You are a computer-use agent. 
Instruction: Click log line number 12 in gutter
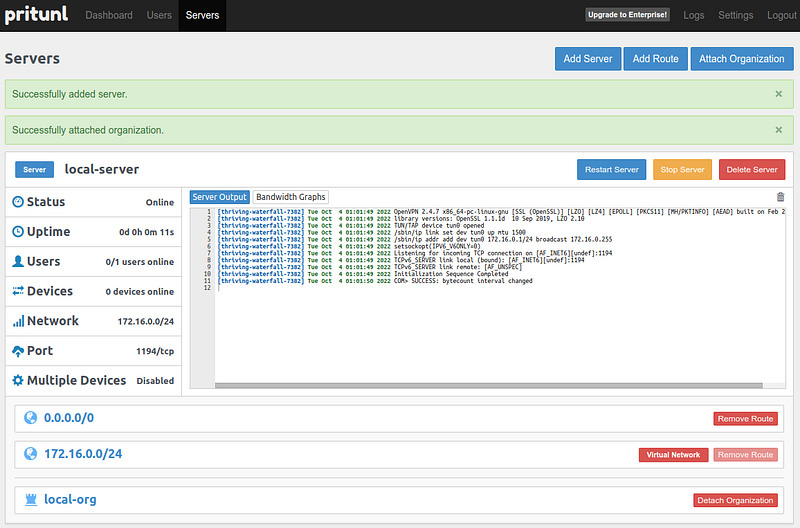[x=207, y=288]
